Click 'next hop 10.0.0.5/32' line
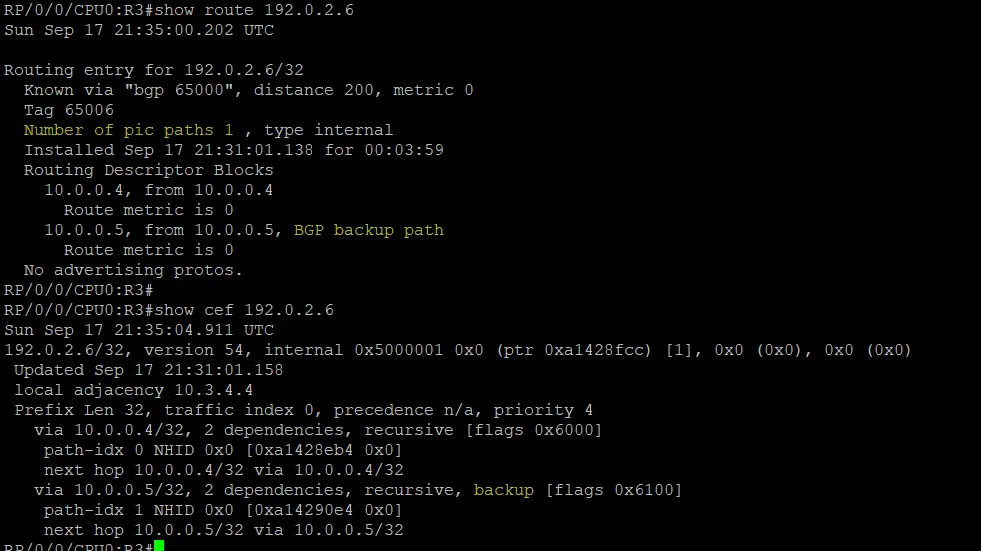Viewport: 981px width, 551px height. (x=223, y=530)
